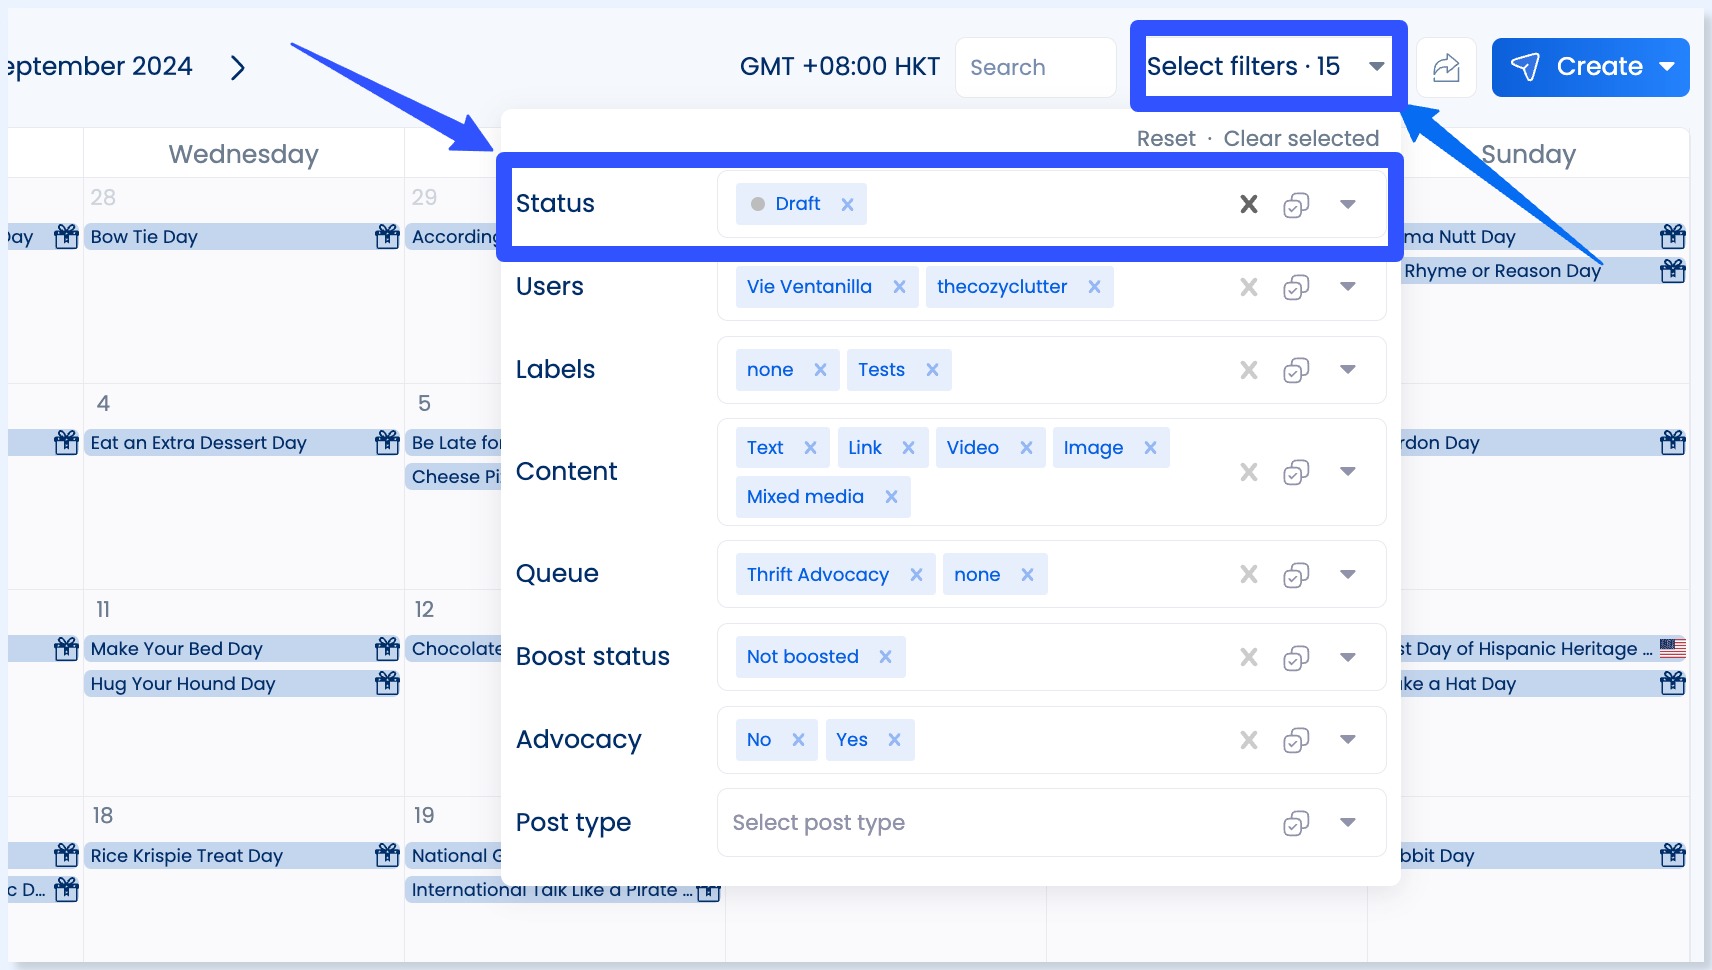This screenshot has height=970, width=1712.
Task: Clear all Queue filter values
Action: (x=1248, y=575)
